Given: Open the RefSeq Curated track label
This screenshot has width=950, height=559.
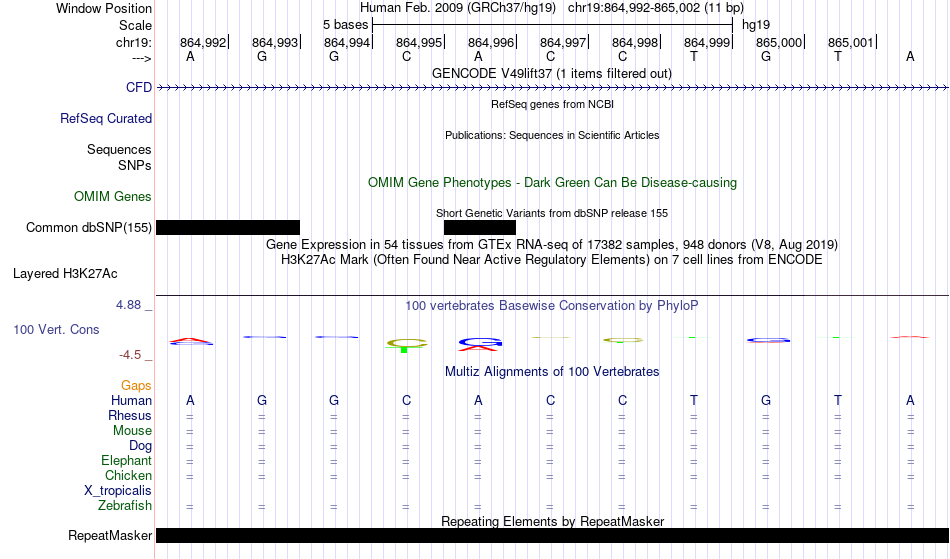Looking at the screenshot, I should pyautogui.click(x=106, y=118).
